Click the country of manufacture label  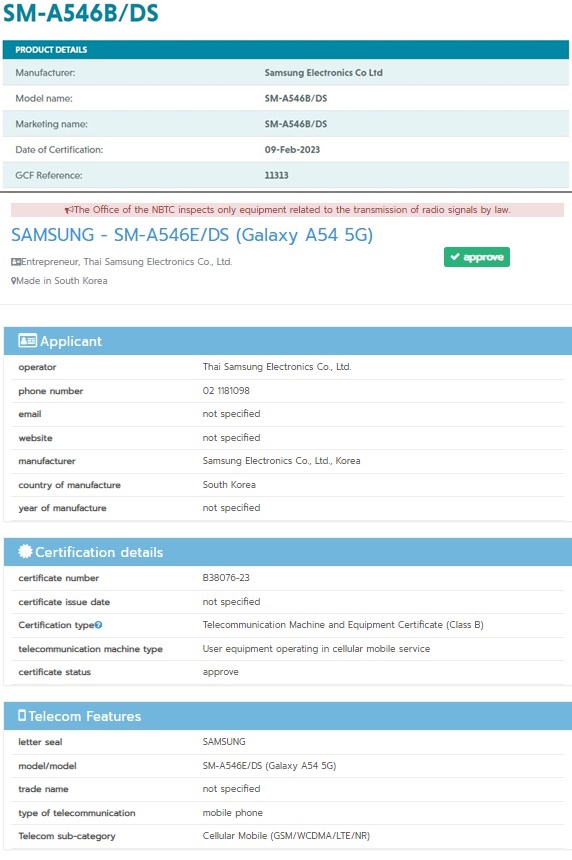point(69,485)
